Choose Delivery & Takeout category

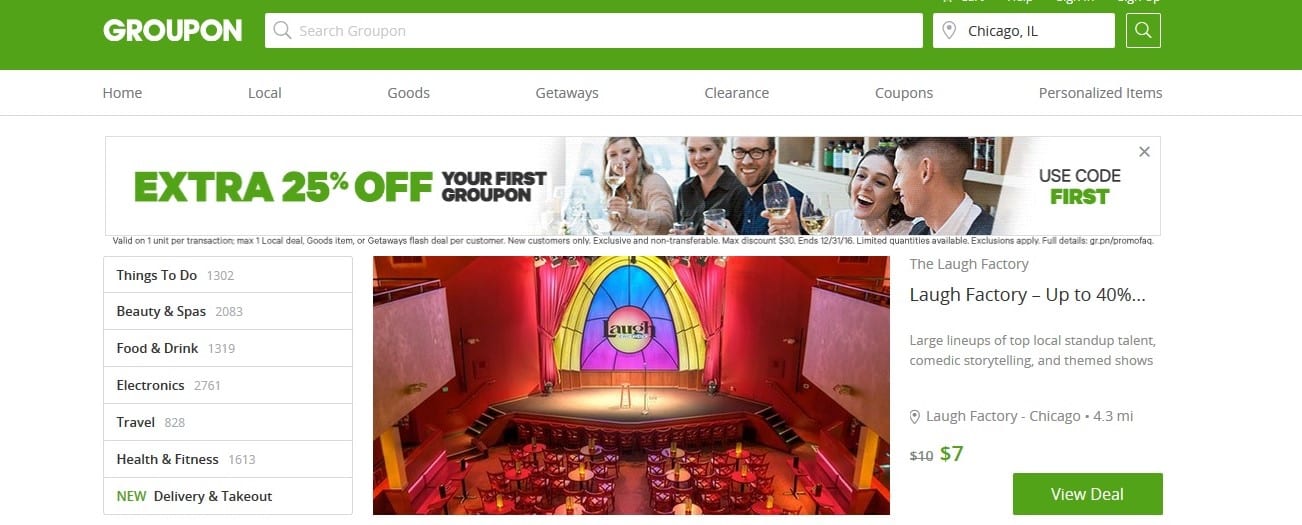click(228, 496)
